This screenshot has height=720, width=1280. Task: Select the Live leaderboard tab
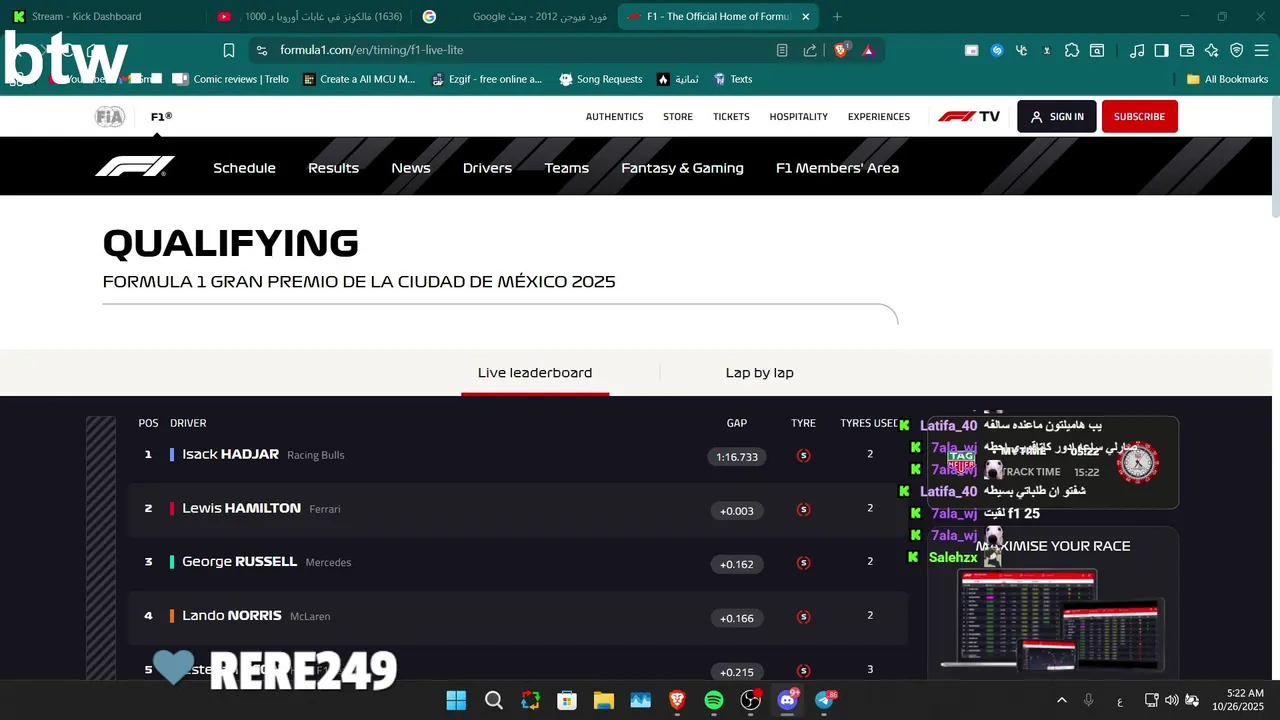(535, 373)
